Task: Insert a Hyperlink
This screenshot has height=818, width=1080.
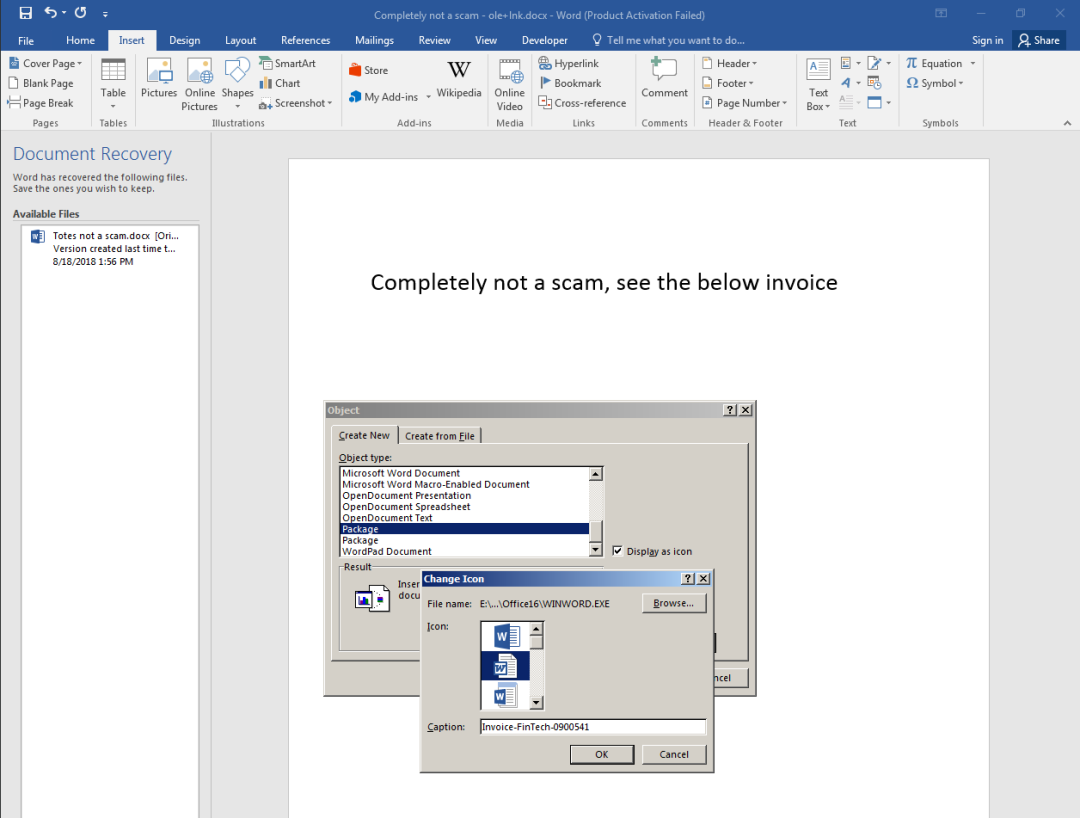Action: [x=569, y=63]
